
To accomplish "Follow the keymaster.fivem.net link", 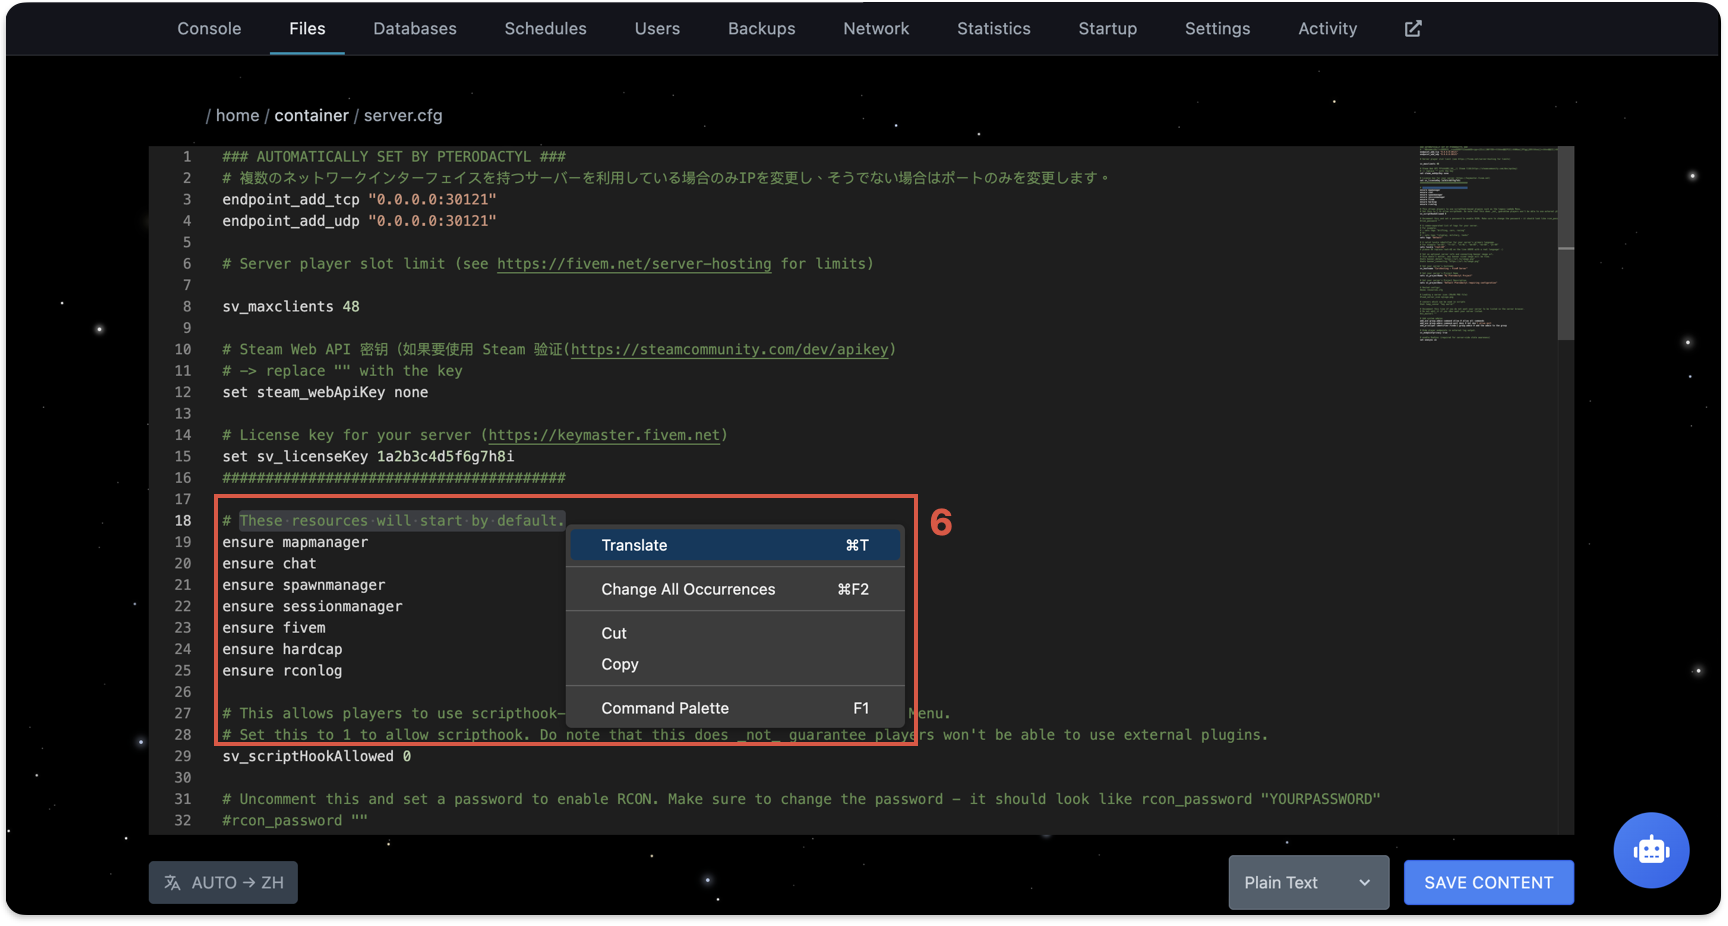I will (x=604, y=435).
